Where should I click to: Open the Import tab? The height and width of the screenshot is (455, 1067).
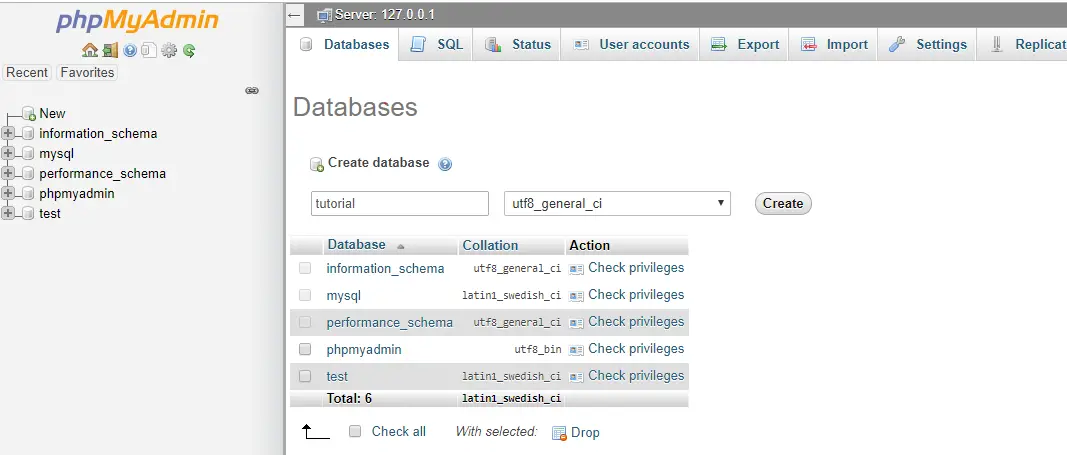pyautogui.click(x=834, y=44)
